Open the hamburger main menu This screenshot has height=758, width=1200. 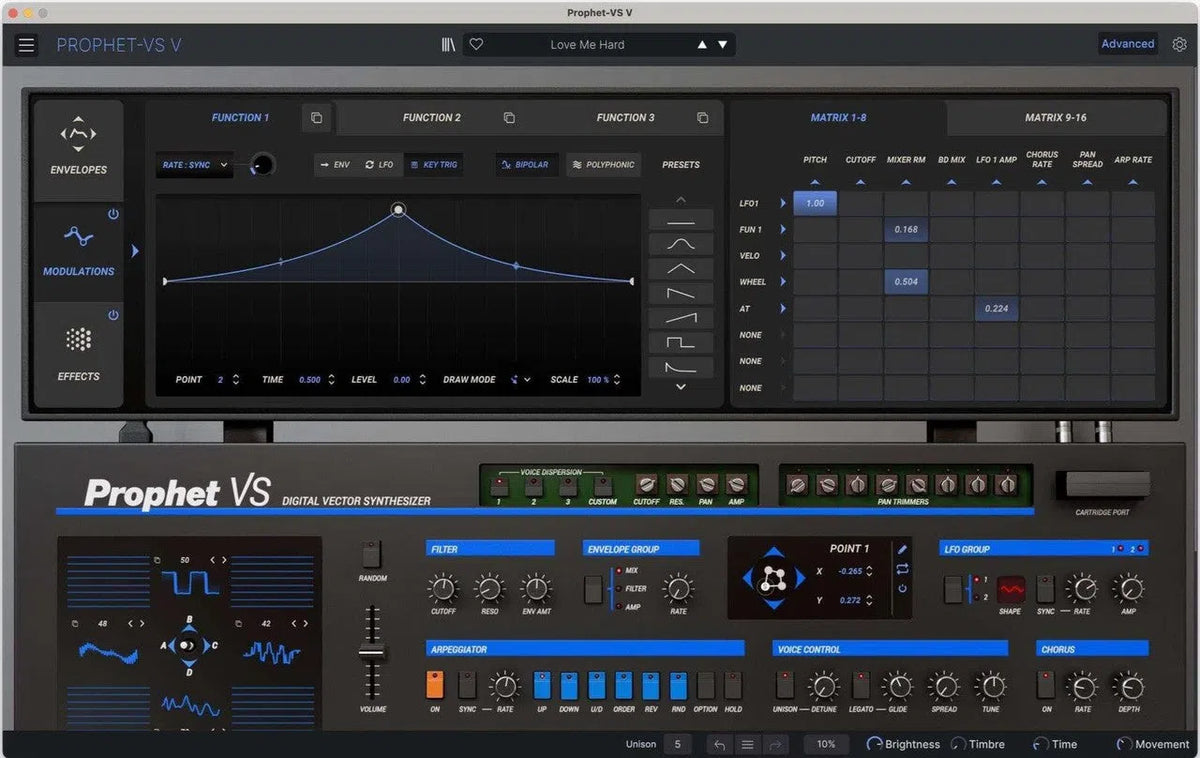pos(26,45)
